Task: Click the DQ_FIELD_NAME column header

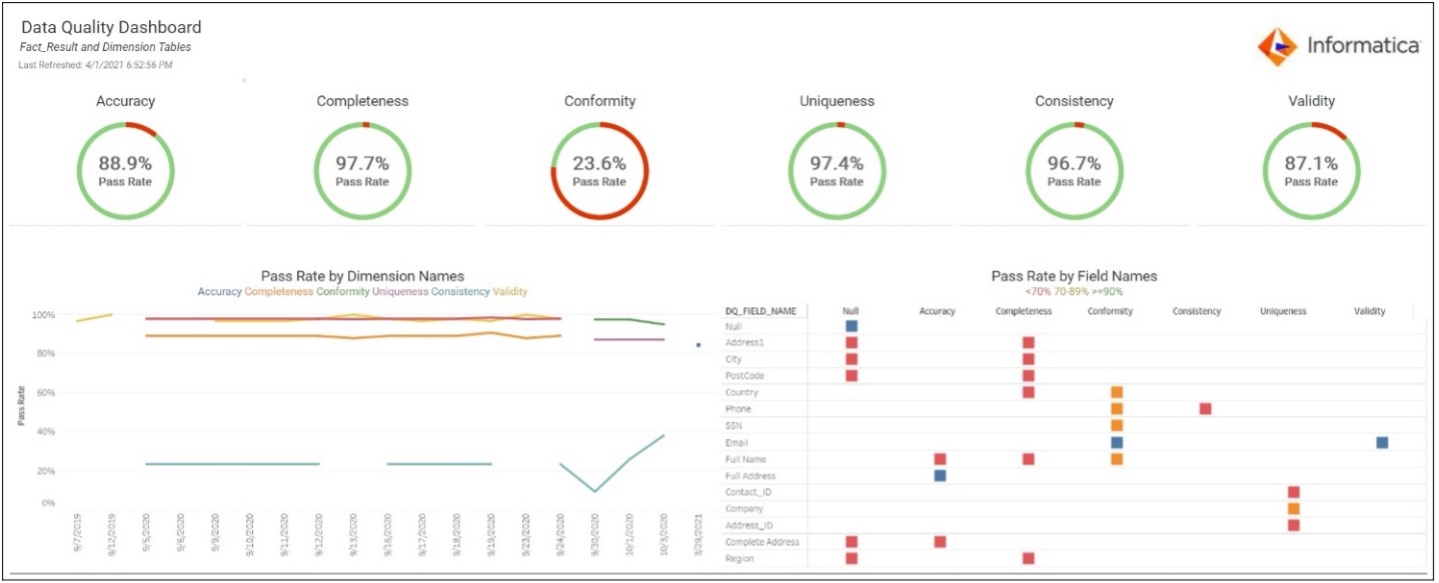Action: coord(760,311)
